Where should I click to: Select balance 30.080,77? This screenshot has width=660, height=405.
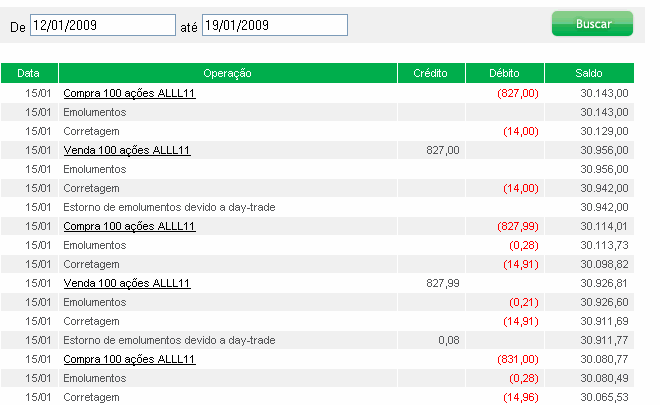[604, 359]
